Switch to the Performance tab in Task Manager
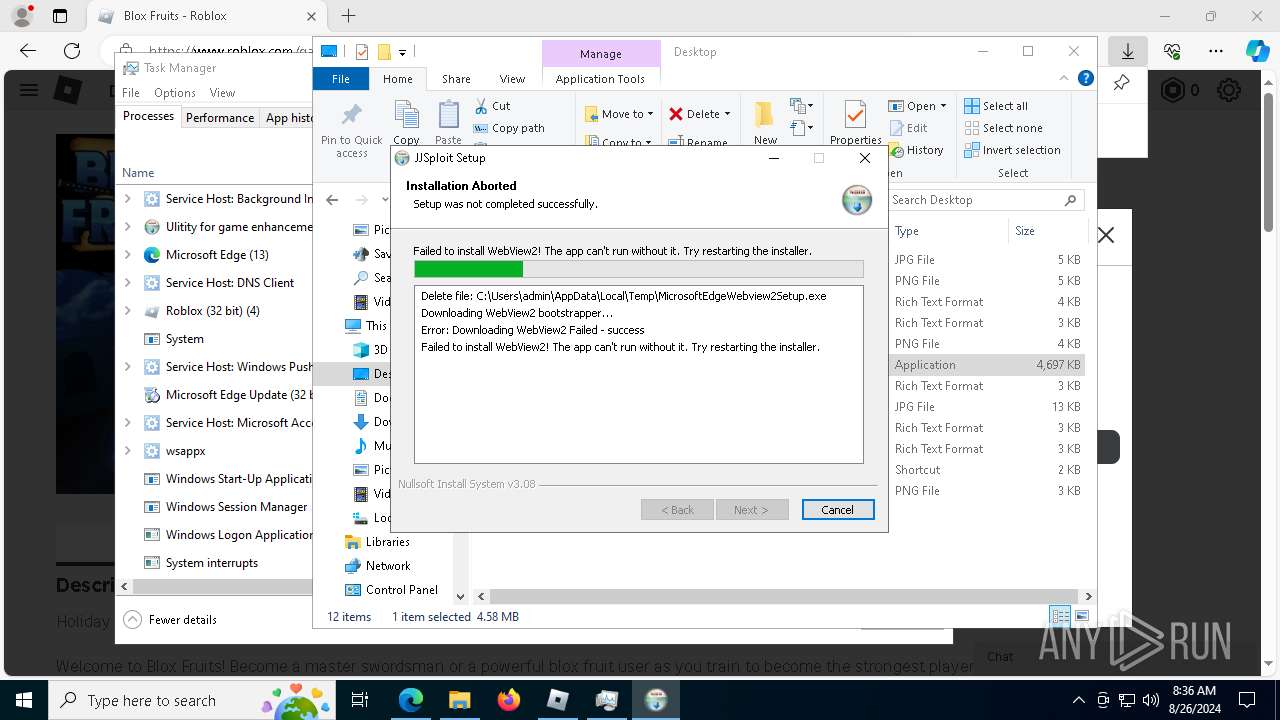 (220, 117)
